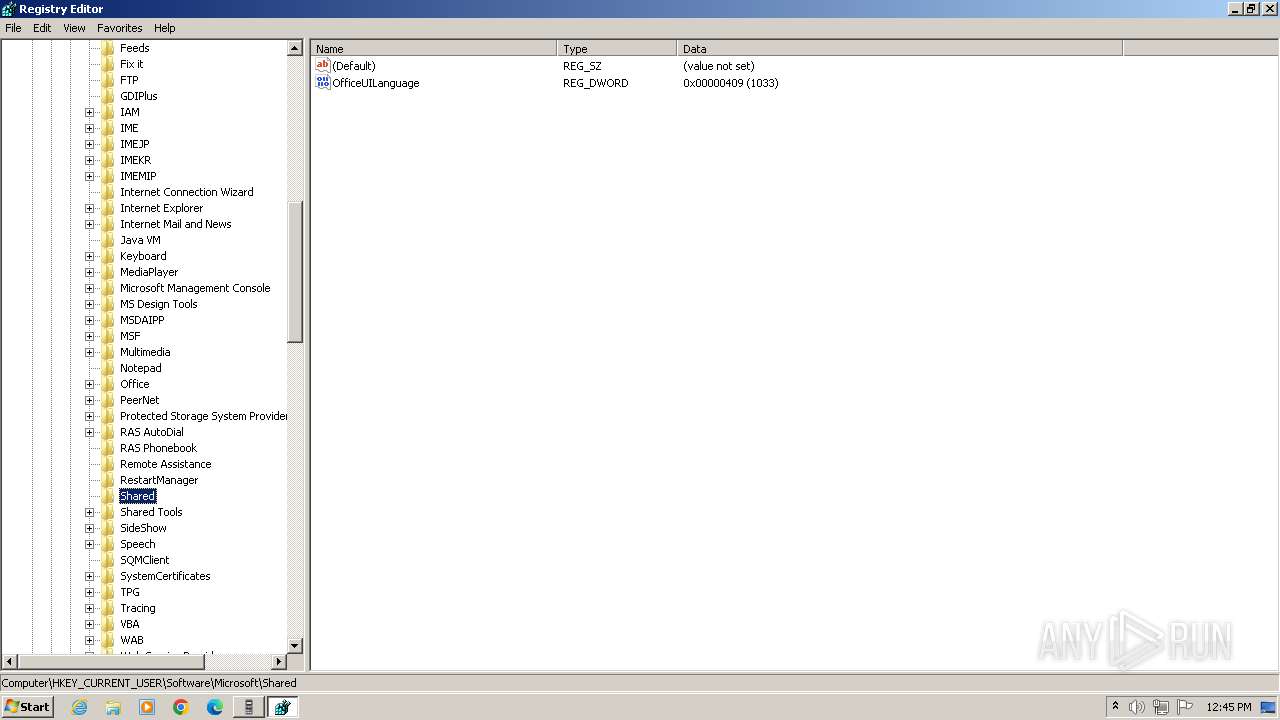Click the Notepad folder icon
1280x720 pixels.
pos(108,368)
